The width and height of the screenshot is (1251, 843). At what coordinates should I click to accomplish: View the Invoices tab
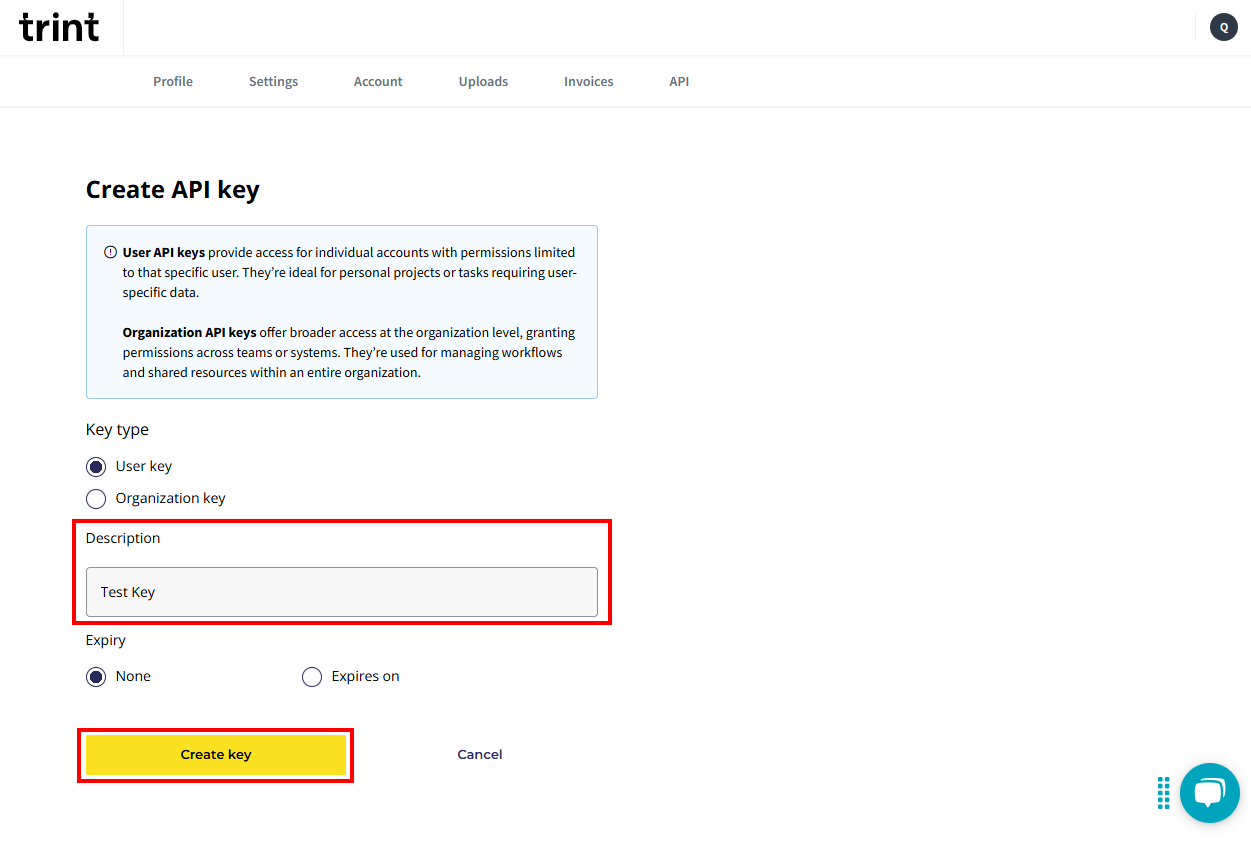pos(588,82)
